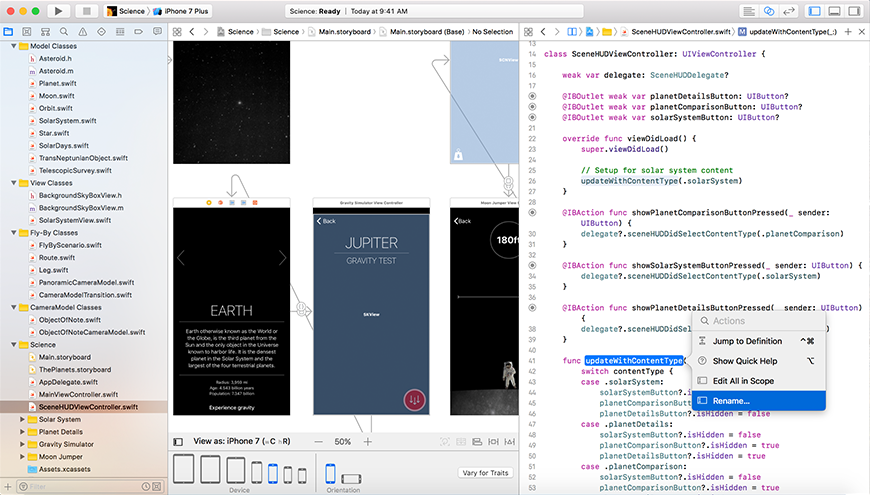Open MainViewController.swift in the navigator
This screenshot has height=495, width=870.
coord(80,394)
